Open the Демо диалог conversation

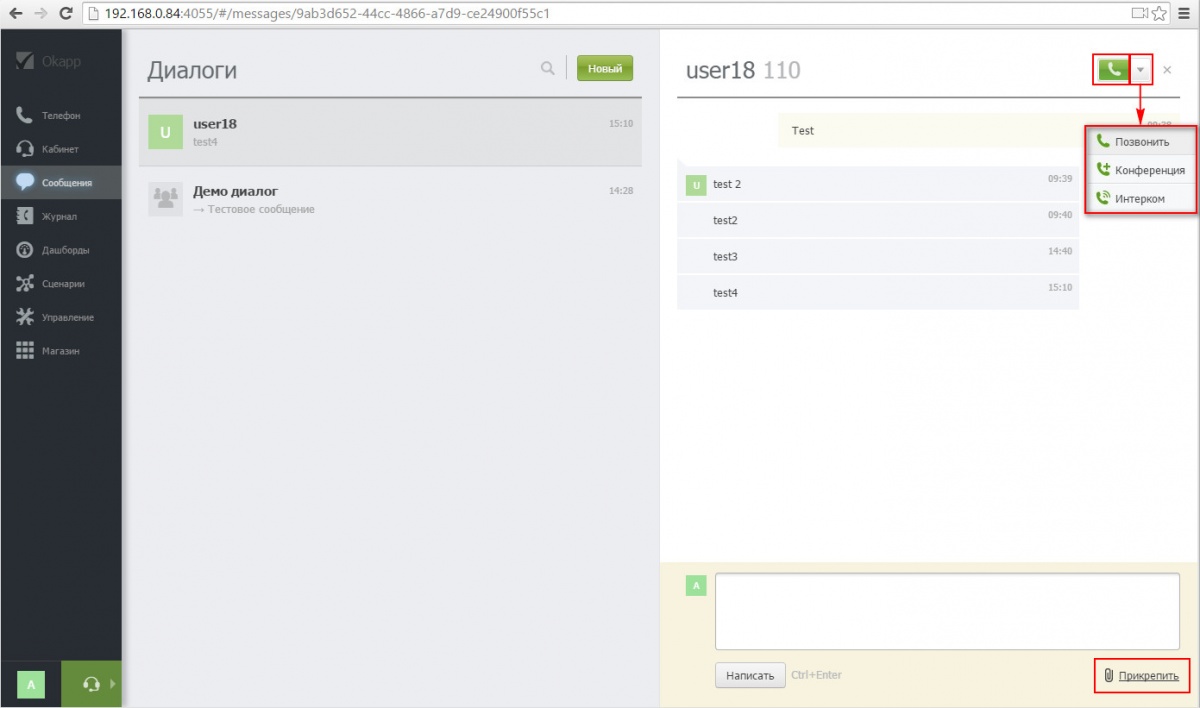[390, 200]
